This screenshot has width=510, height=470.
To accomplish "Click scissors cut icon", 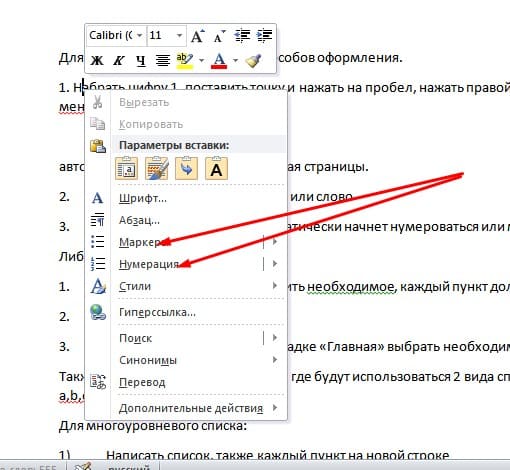I will (97, 102).
